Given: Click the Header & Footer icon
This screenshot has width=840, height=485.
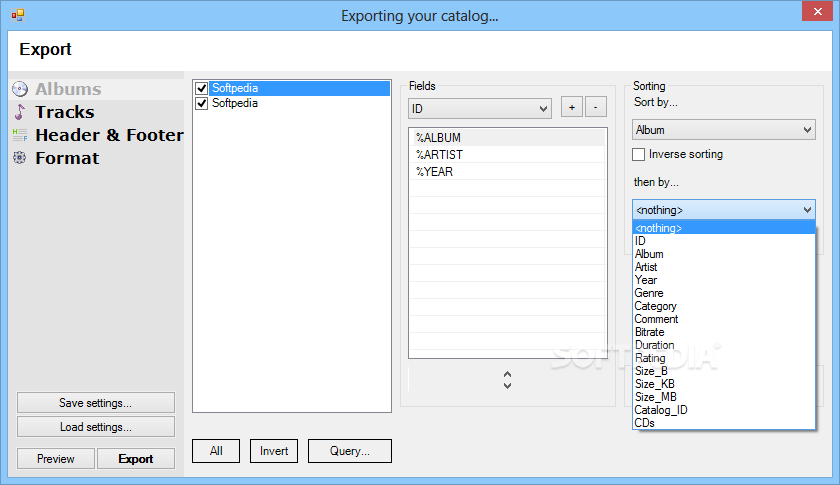Looking at the screenshot, I should point(20,135).
